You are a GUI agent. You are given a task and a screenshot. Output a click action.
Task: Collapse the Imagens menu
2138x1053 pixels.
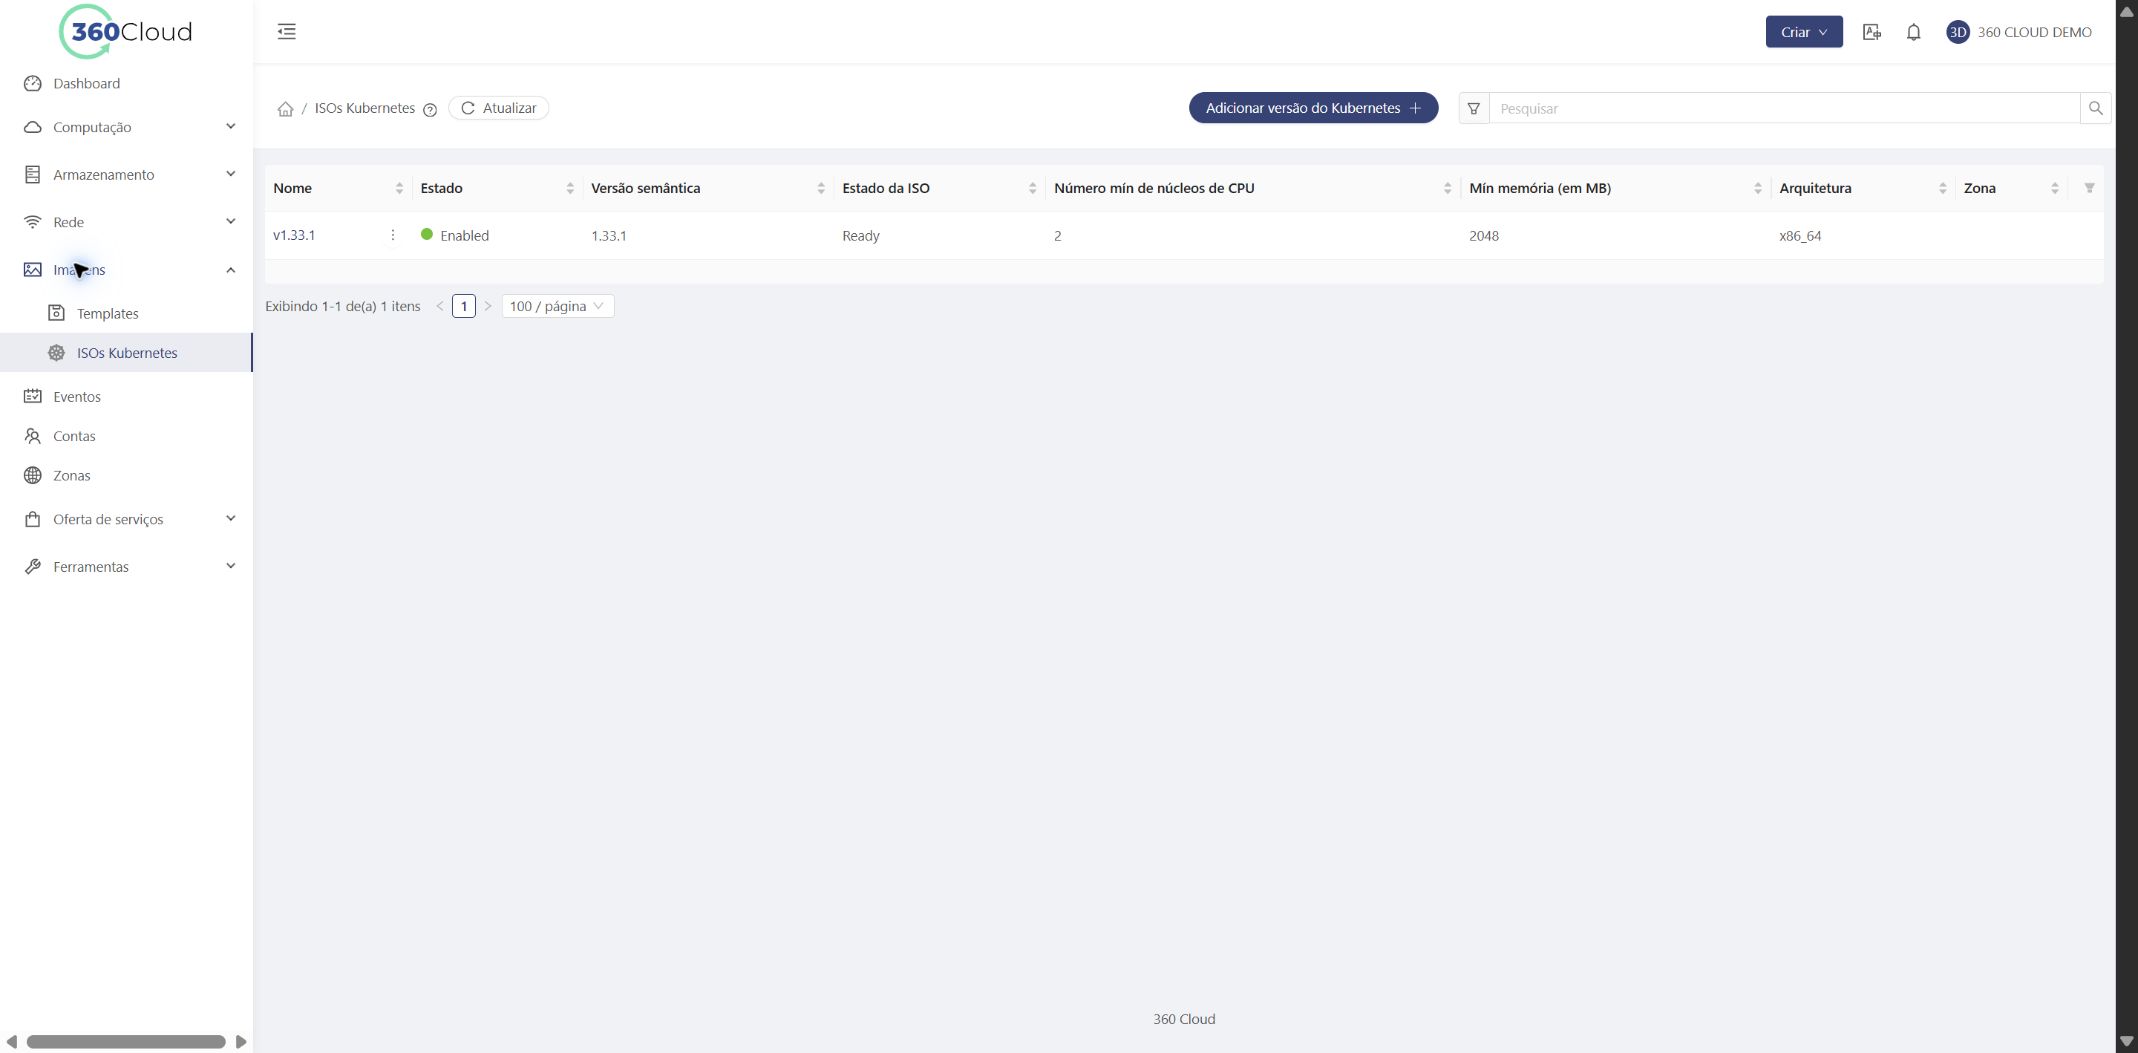127,270
